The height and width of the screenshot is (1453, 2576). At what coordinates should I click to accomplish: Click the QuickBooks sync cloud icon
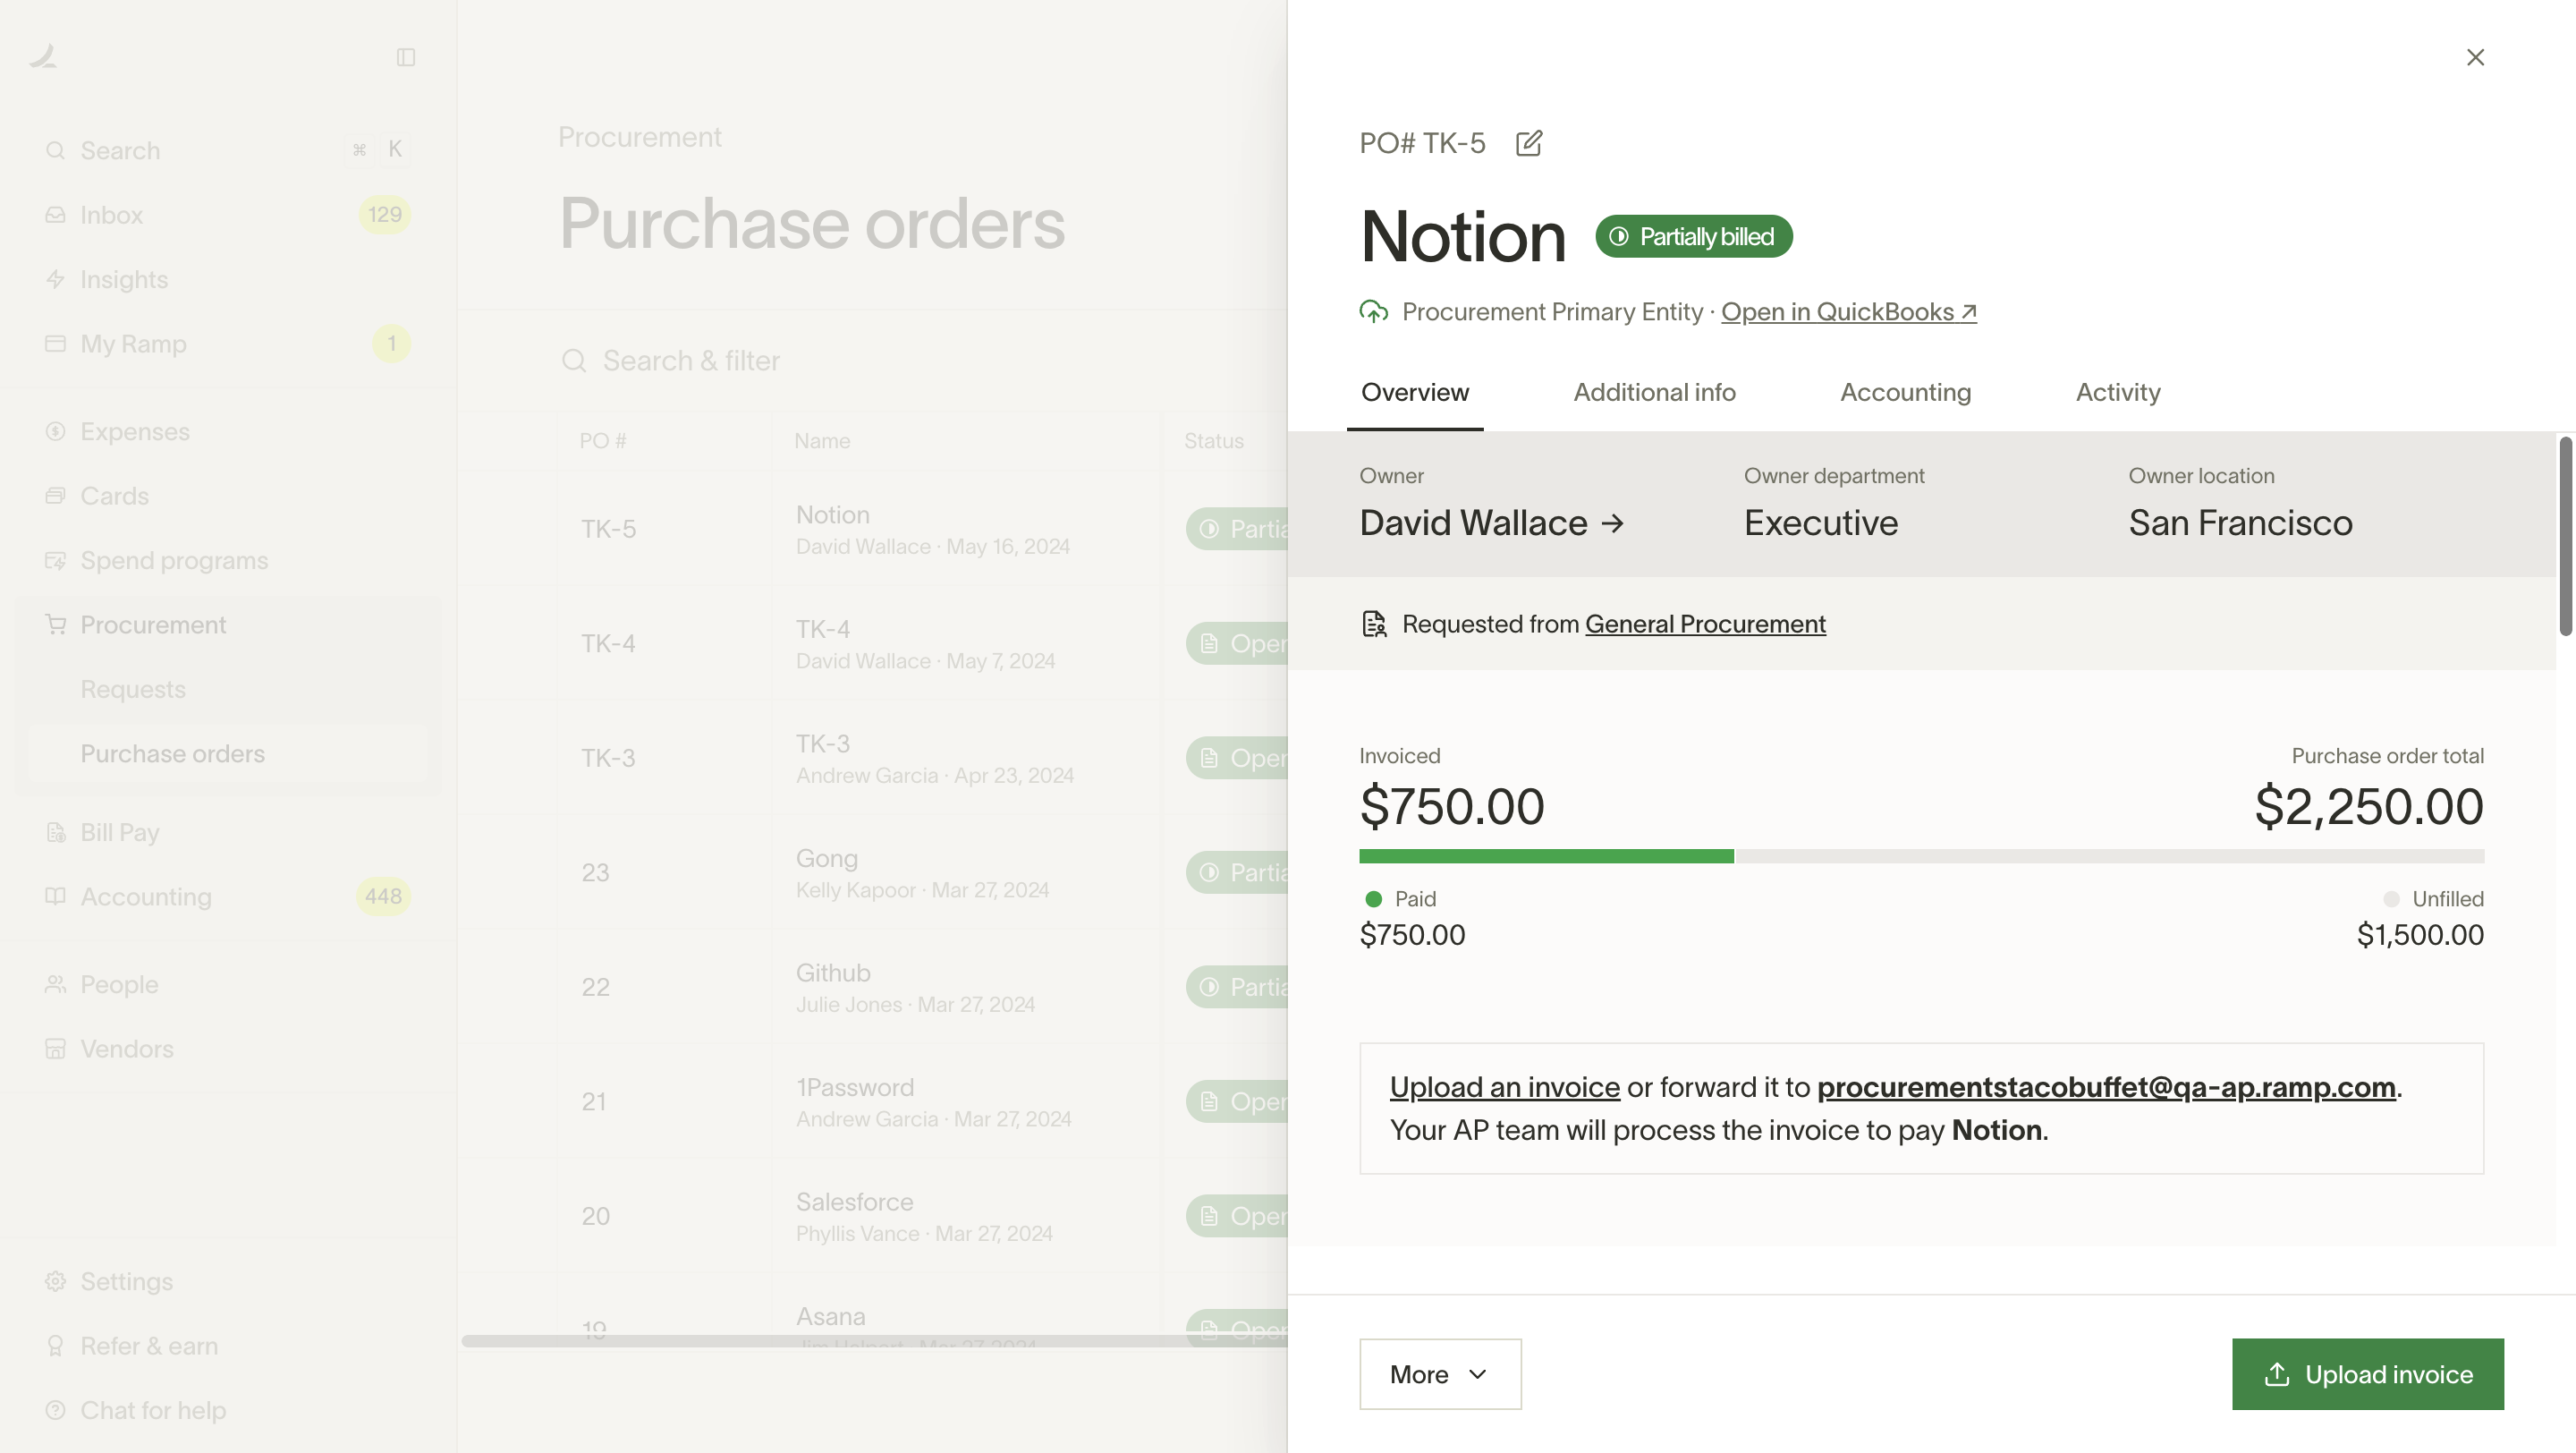click(x=1374, y=312)
